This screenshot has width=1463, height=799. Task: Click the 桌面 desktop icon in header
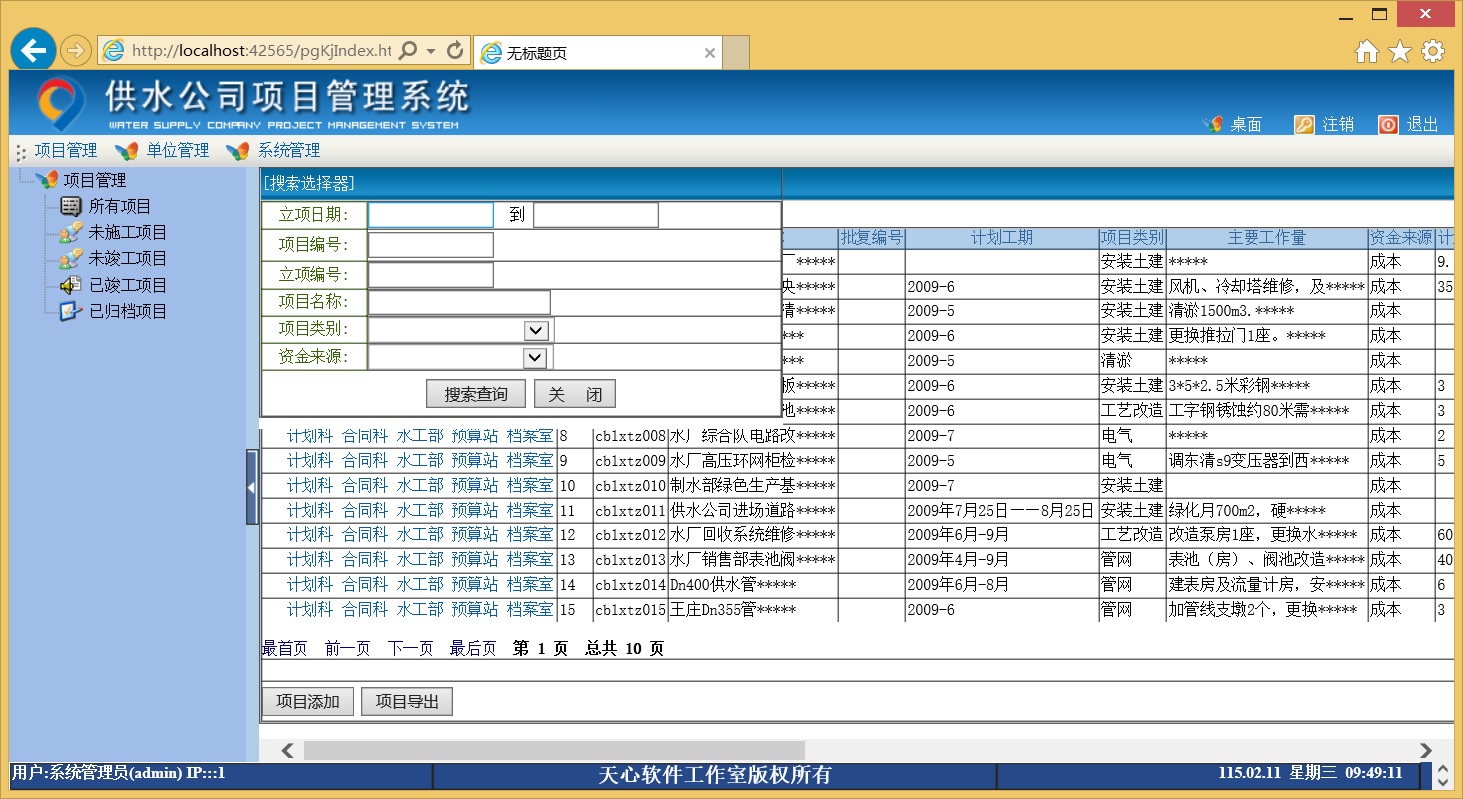(1213, 124)
